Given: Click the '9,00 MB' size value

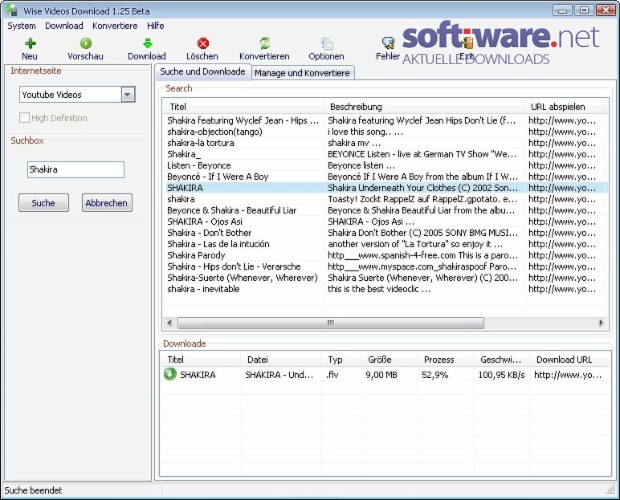Looking at the screenshot, I should pos(381,375).
